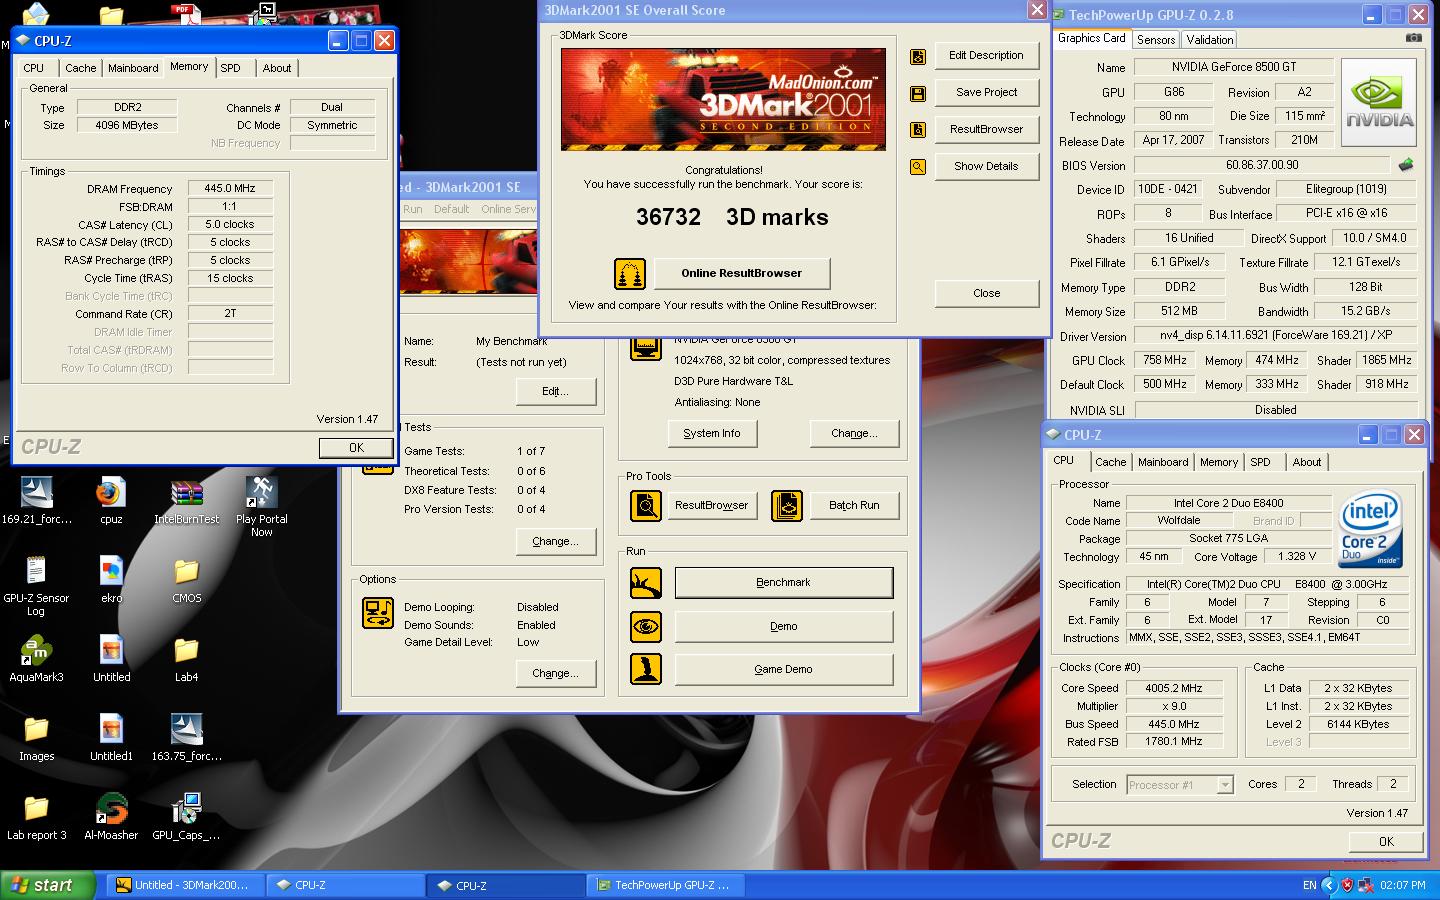Open Memory tab in CPU-Z Processor window
Viewport: 1440px width, 900px height.
tap(1219, 462)
